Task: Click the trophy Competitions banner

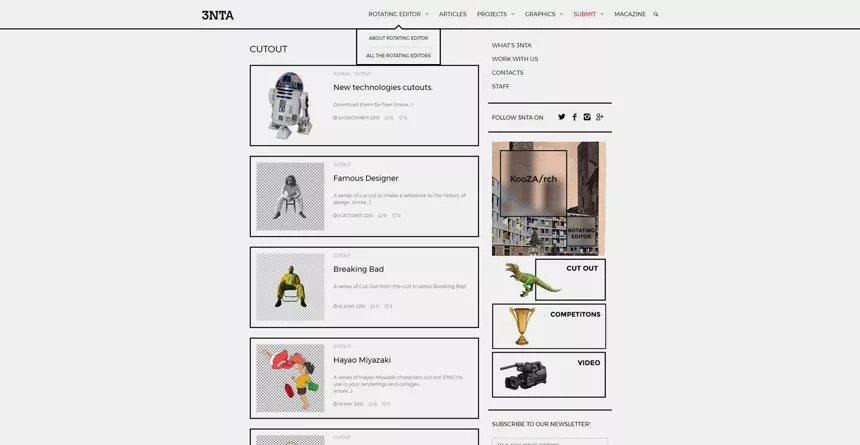Action: (x=549, y=326)
